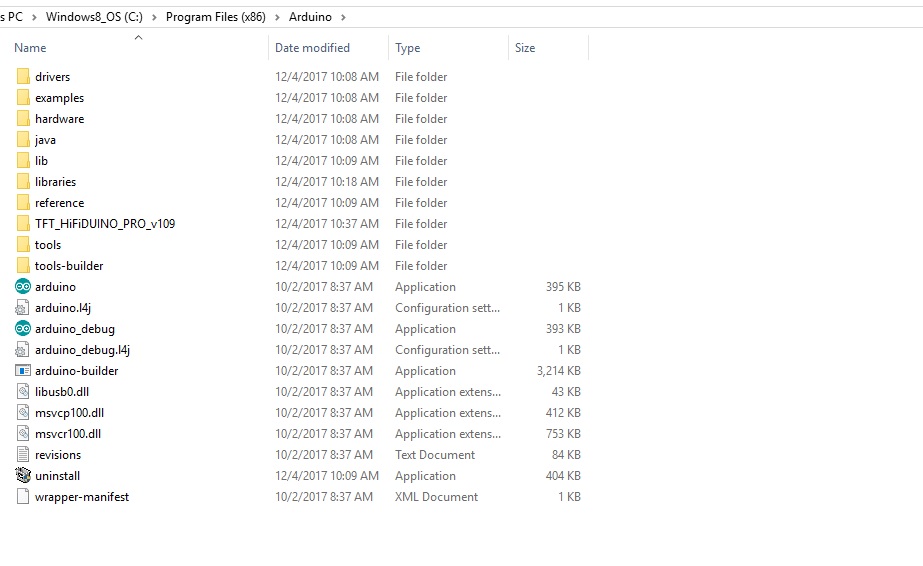
Task: Select the libraries folder icon
Action: pos(23,182)
